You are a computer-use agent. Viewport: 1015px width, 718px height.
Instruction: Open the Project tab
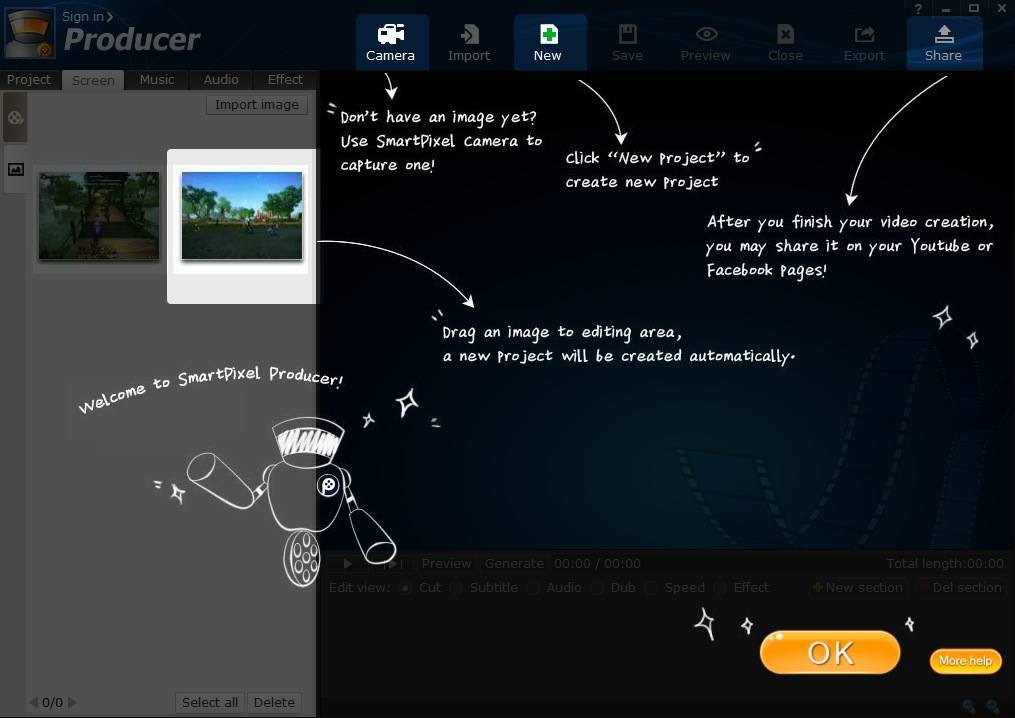[28, 79]
